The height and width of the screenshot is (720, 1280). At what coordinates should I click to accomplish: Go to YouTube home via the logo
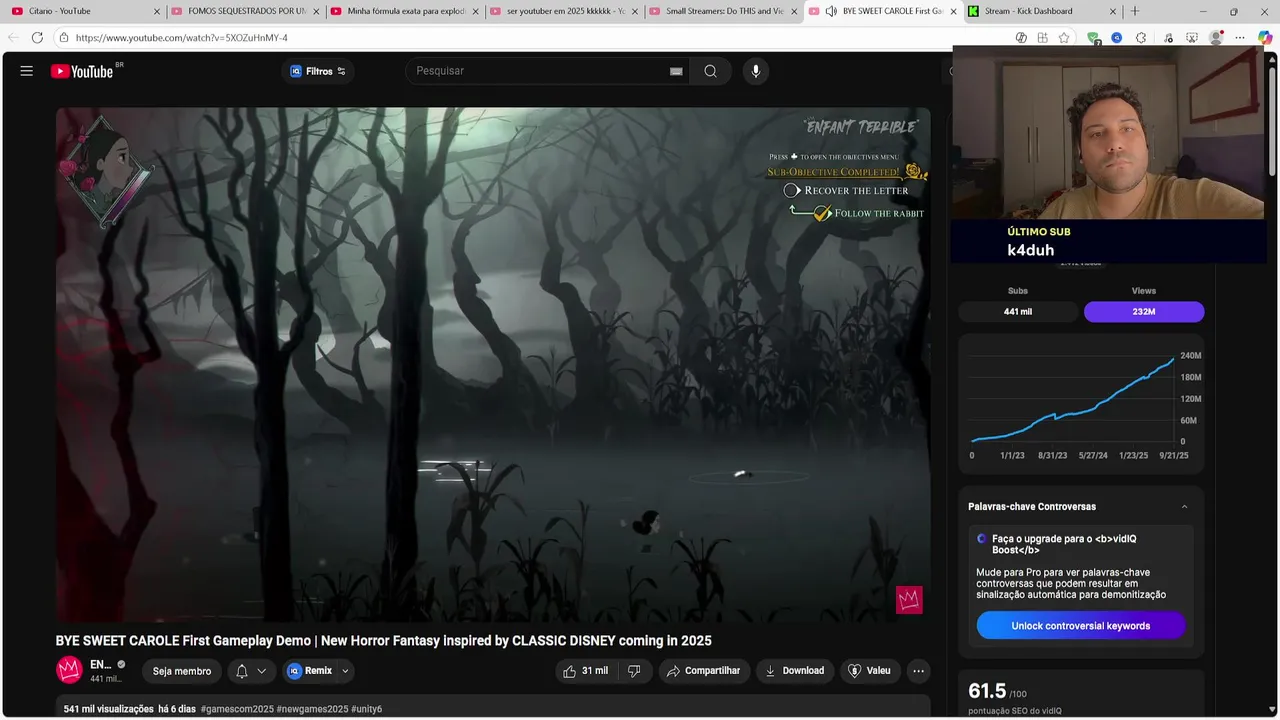tap(84, 71)
